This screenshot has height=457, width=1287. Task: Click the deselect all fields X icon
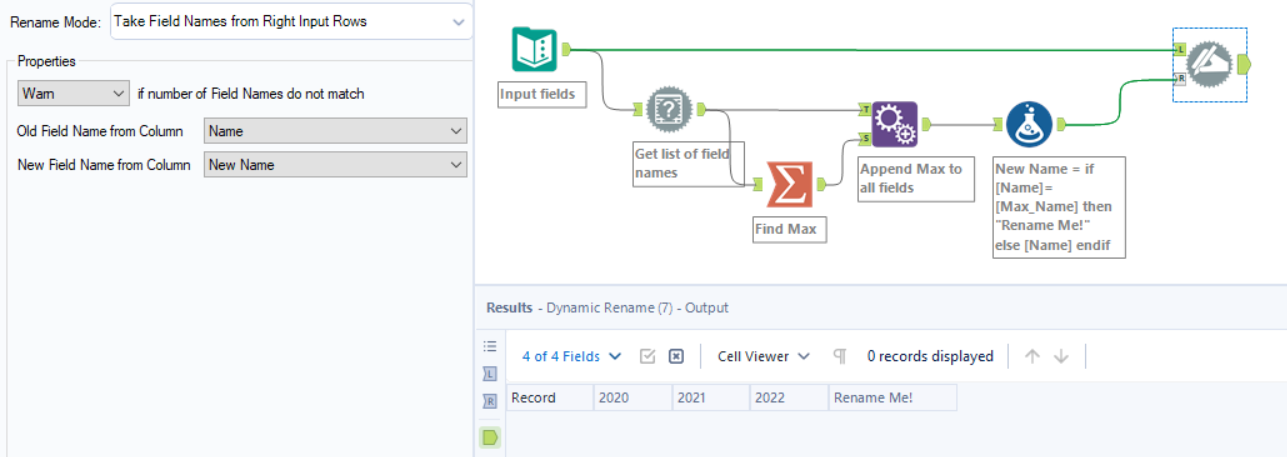coord(676,357)
